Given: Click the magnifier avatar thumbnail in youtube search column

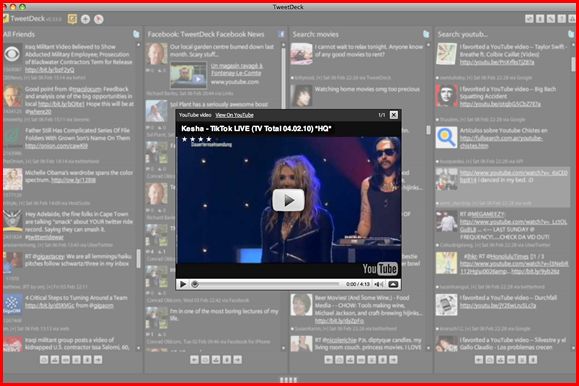Looking at the screenshot, I should click(x=446, y=137).
